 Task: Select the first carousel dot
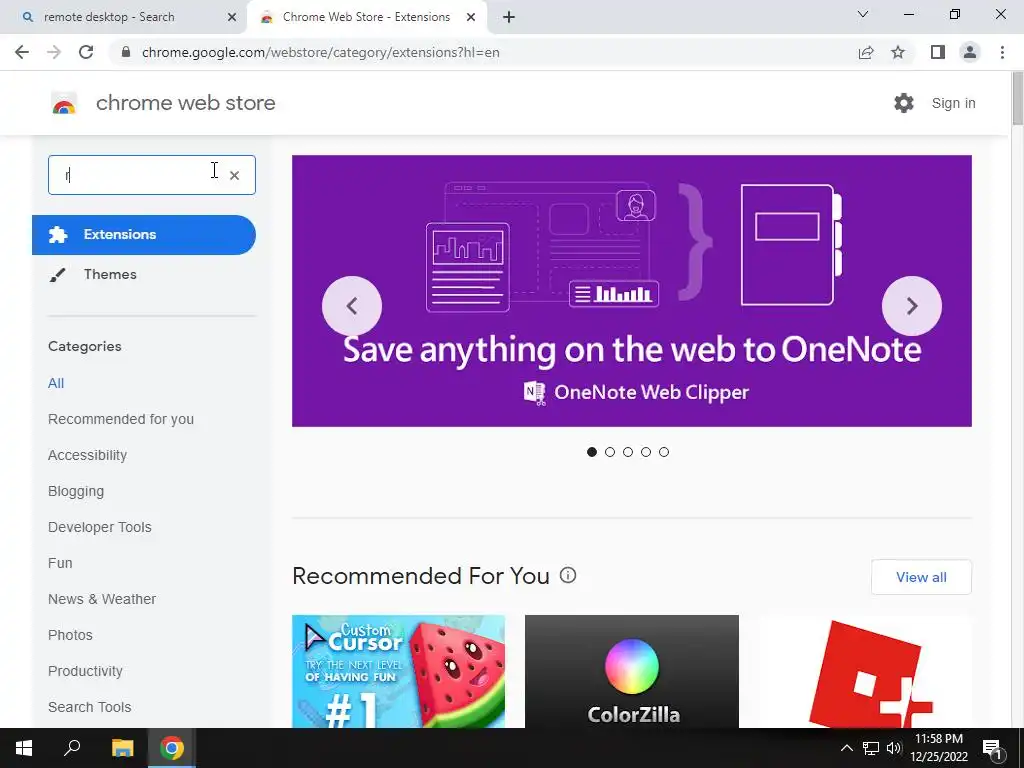(x=592, y=452)
